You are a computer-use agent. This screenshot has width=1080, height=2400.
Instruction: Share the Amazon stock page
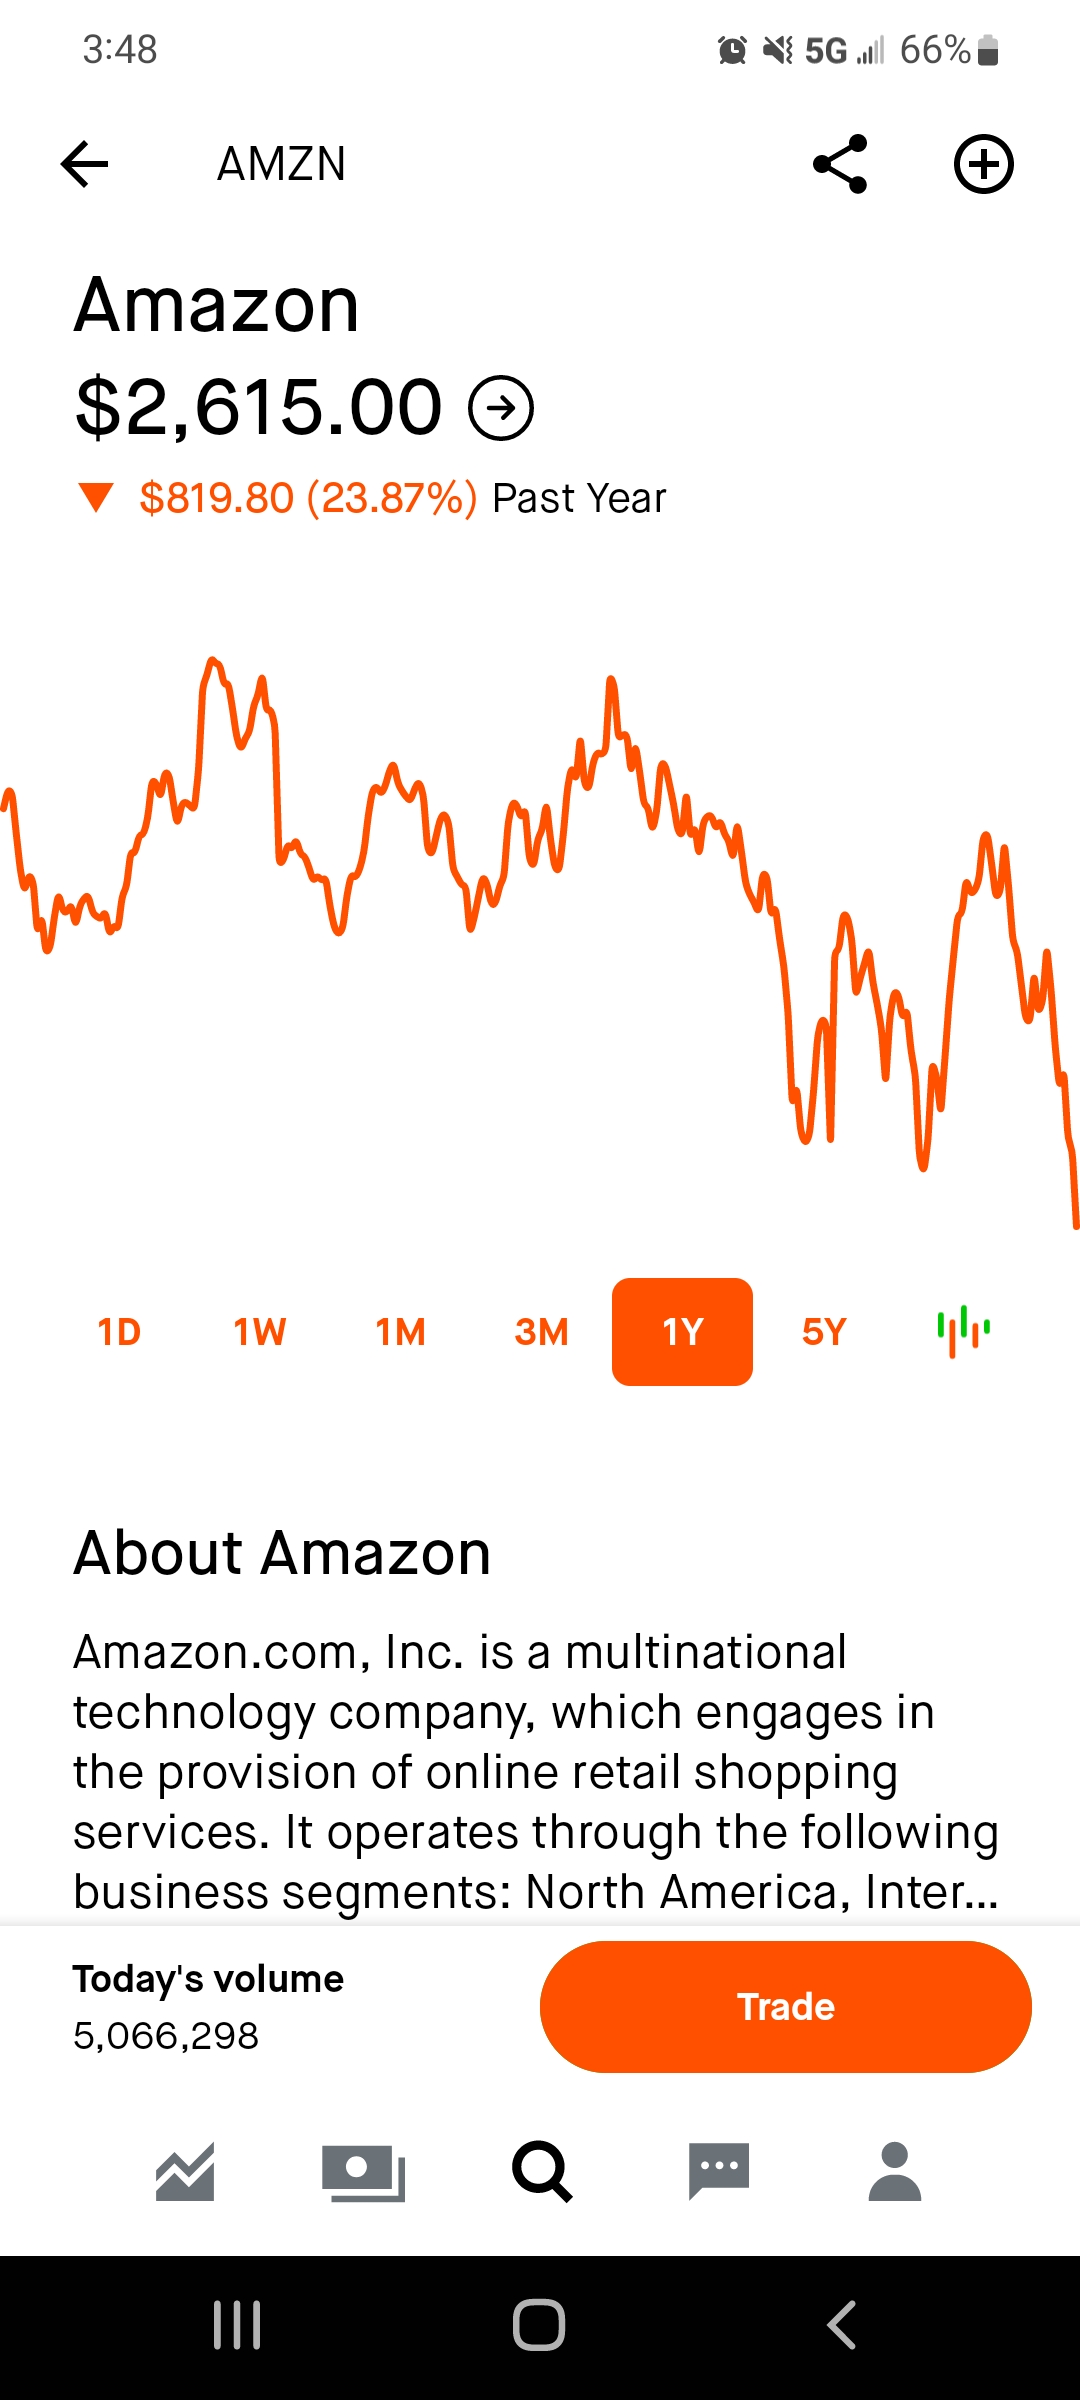click(840, 164)
